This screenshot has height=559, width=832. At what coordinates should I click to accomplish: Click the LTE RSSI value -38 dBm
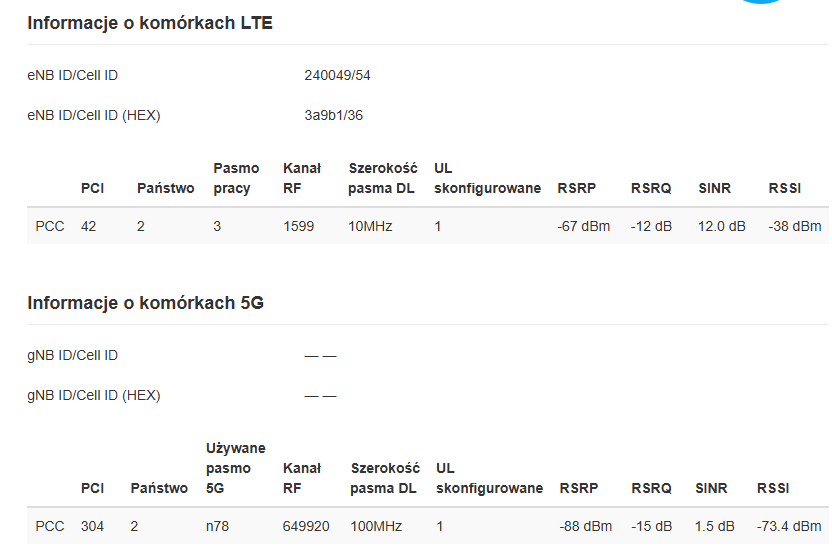pos(794,226)
